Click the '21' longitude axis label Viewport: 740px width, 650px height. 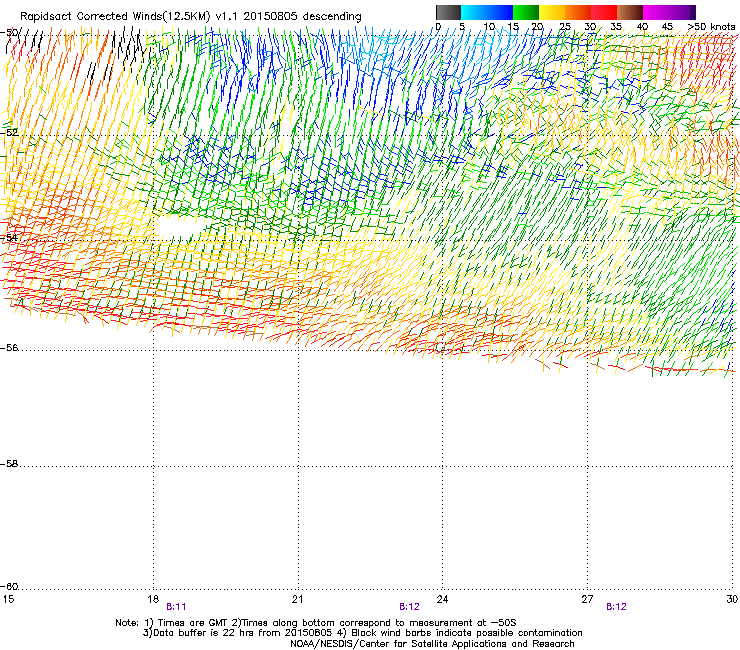coord(297,599)
